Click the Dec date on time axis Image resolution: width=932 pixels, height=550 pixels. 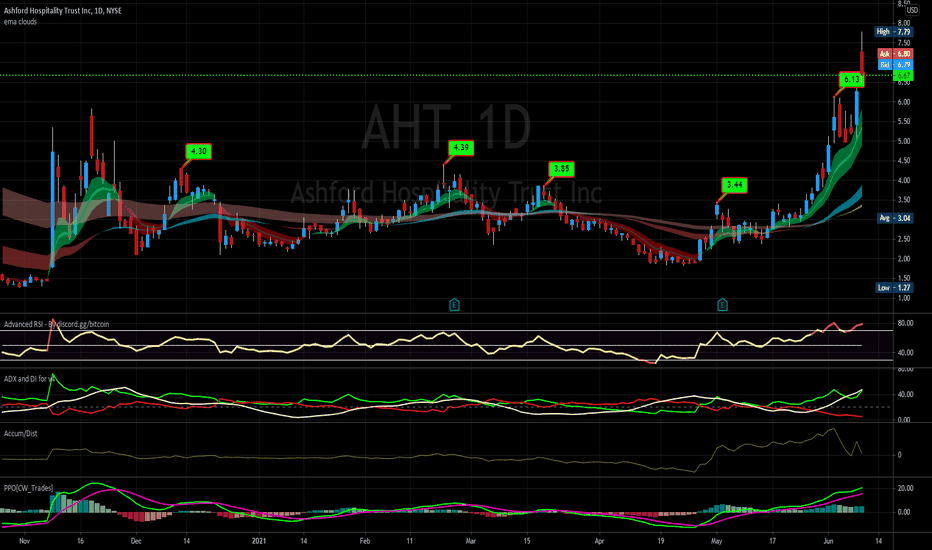pyautogui.click(x=136, y=541)
